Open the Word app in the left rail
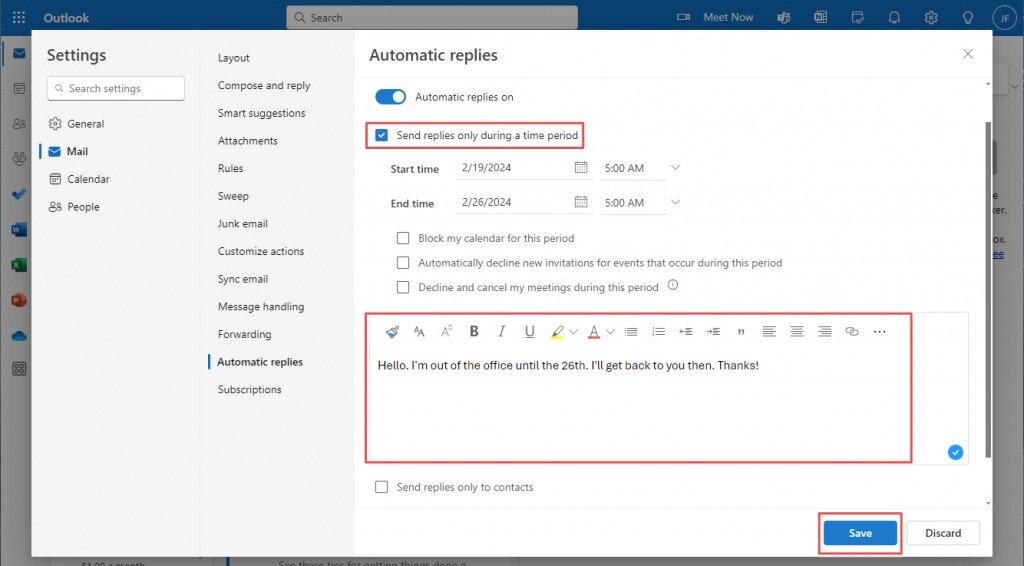This screenshot has width=1024, height=566. coord(19,229)
